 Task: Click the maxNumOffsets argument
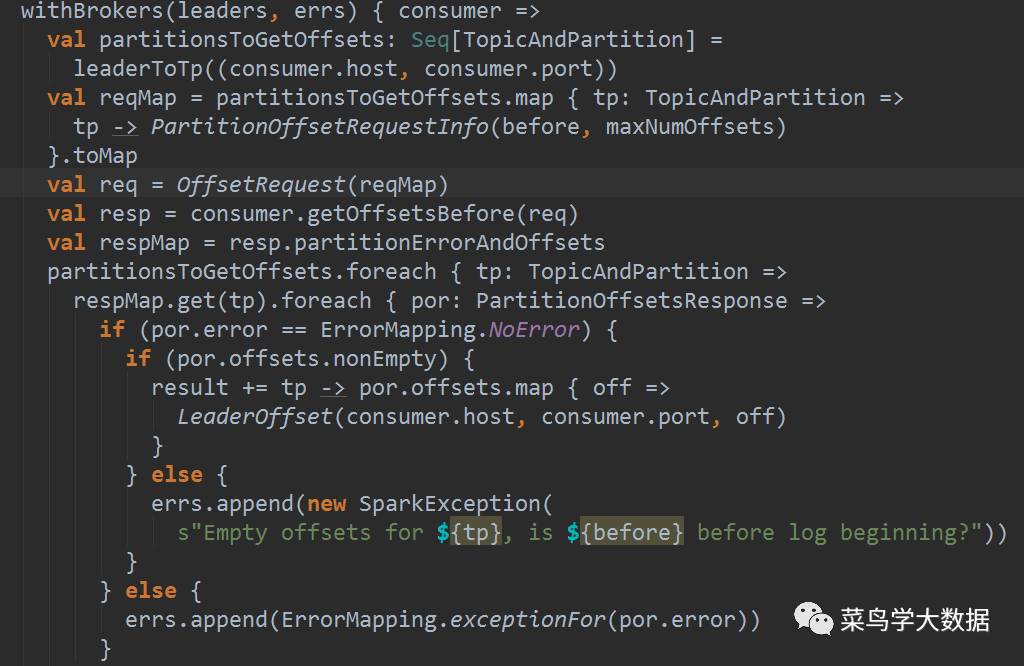[x=689, y=127]
